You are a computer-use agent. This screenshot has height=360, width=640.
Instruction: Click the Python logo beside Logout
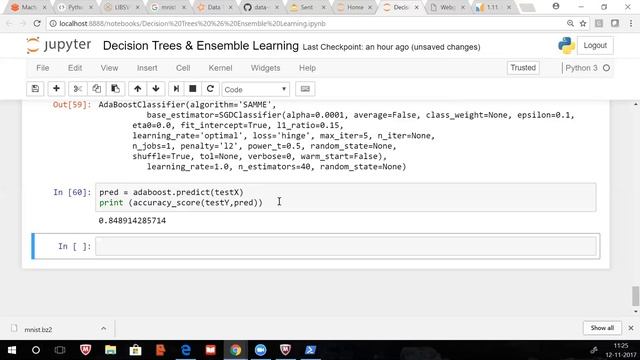pyautogui.click(x=567, y=45)
